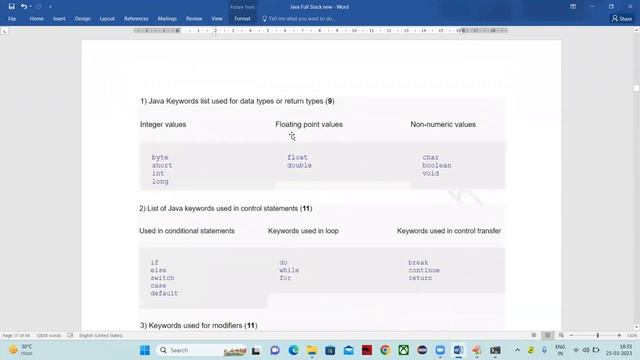Click the 'Integer values' heading text

[x=163, y=124]
